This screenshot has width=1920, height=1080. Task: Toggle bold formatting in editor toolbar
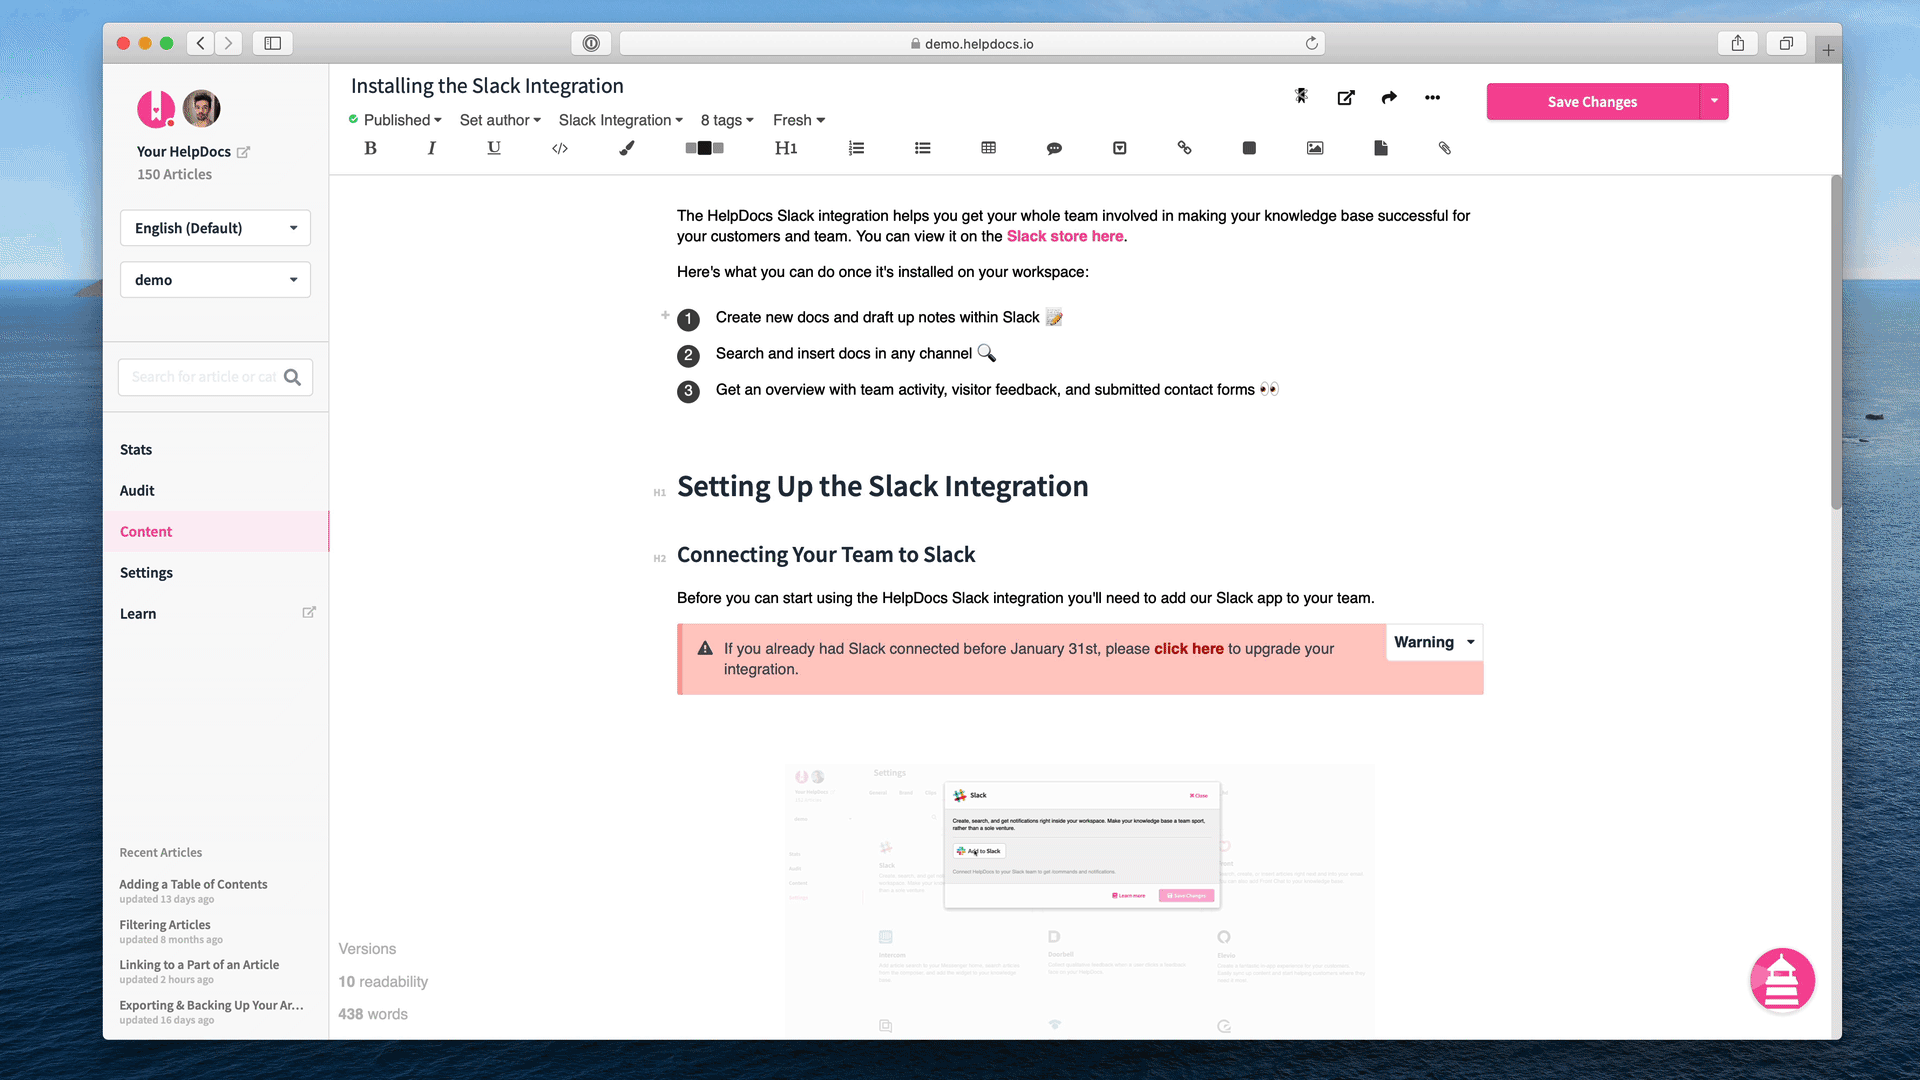point(370,148)
